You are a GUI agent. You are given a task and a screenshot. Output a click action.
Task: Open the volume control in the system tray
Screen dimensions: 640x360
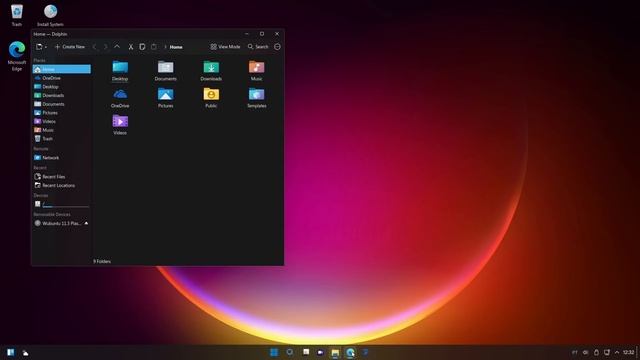click(x=585, y=352)
